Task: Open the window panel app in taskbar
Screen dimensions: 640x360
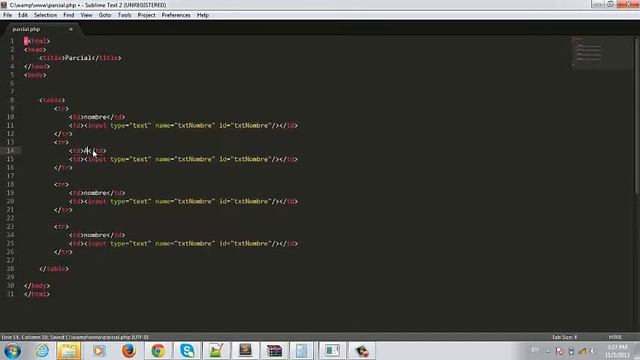Action: (332, 351)
